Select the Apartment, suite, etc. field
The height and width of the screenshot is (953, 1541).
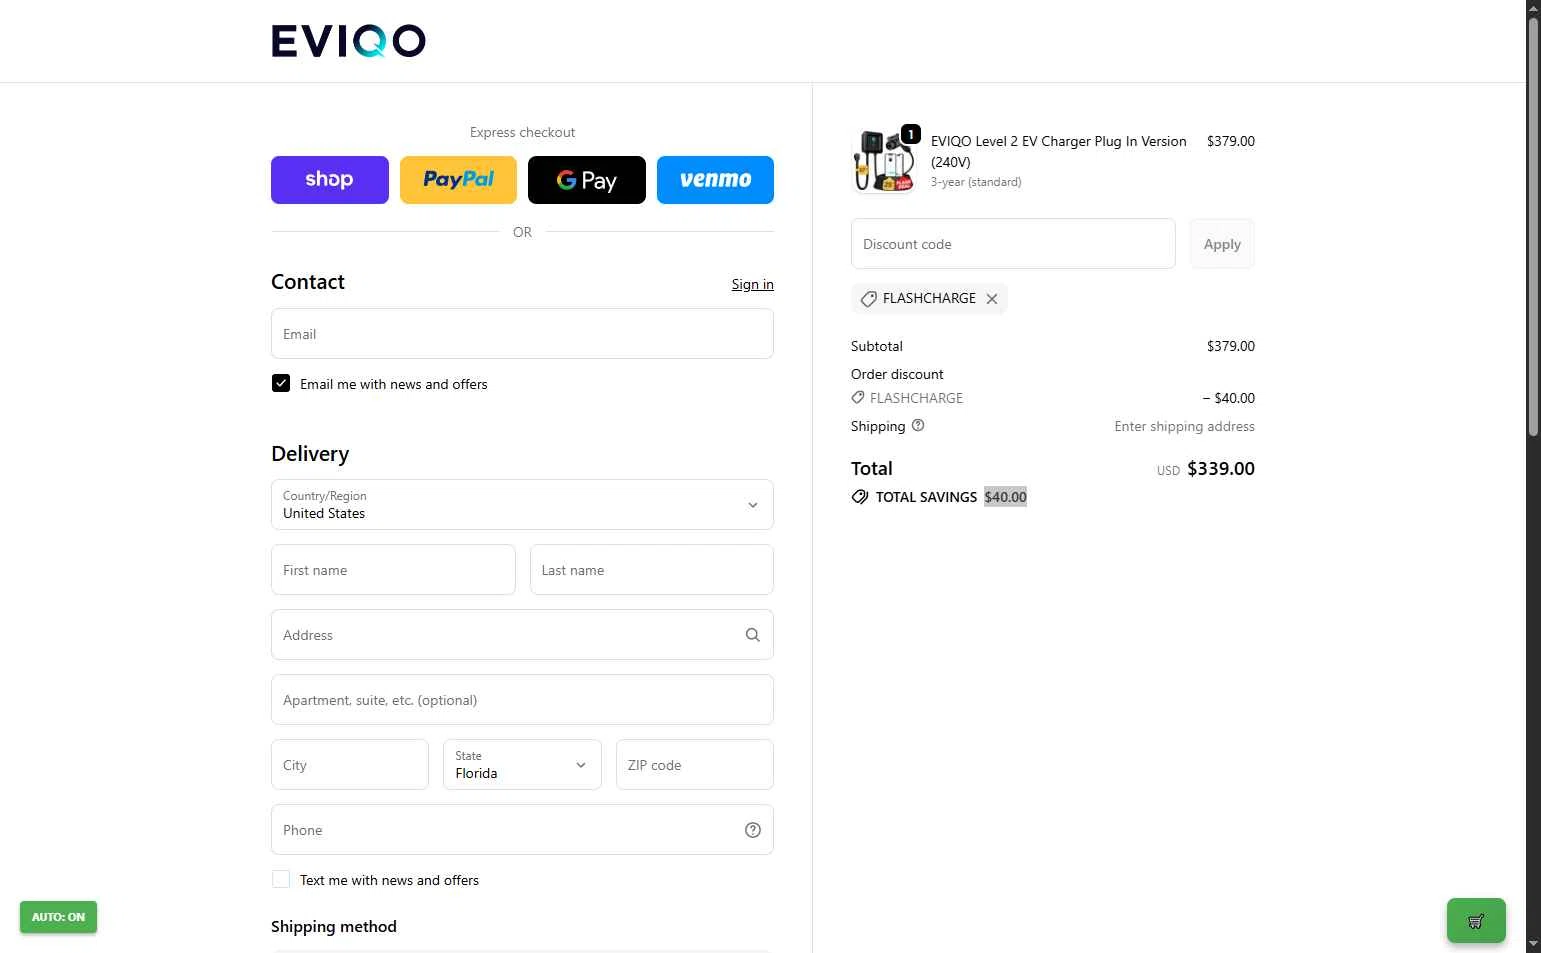point(522,700)
